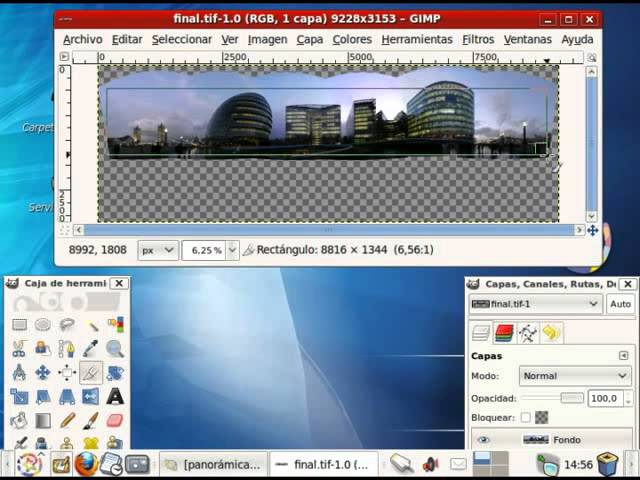Open the Herramientas menu
The width and height of the screenshot is (640, 480).
click(x=417, y=40)
